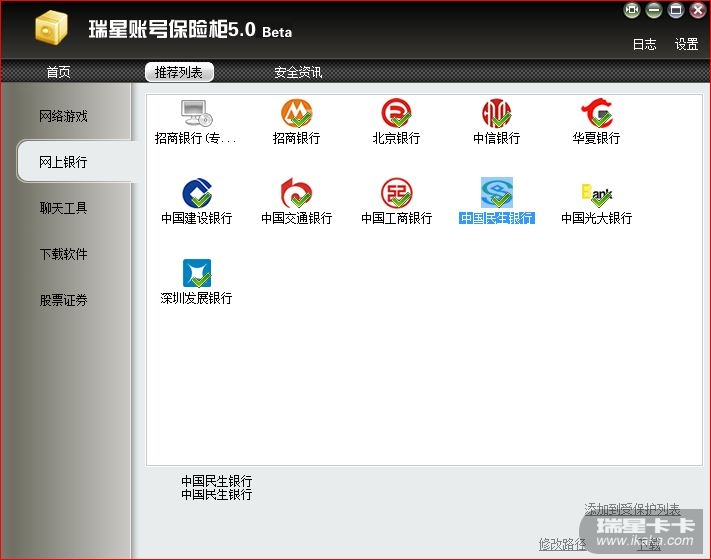Click the 修改路径 link
Screen dimensions: 711x560
tap(562, 544)
